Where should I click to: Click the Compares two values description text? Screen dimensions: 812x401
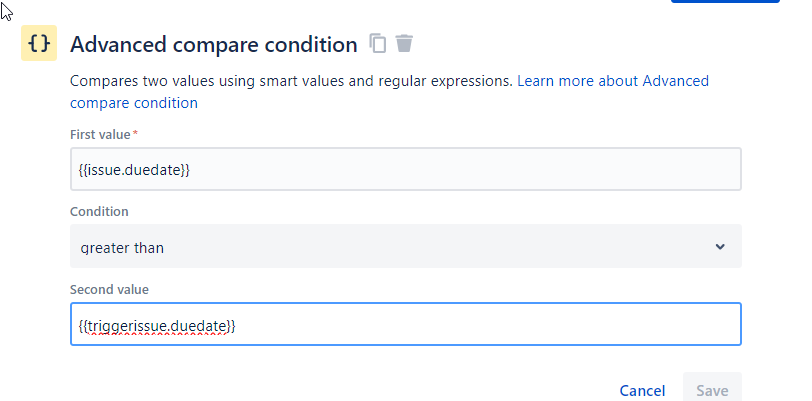[290, 81]
